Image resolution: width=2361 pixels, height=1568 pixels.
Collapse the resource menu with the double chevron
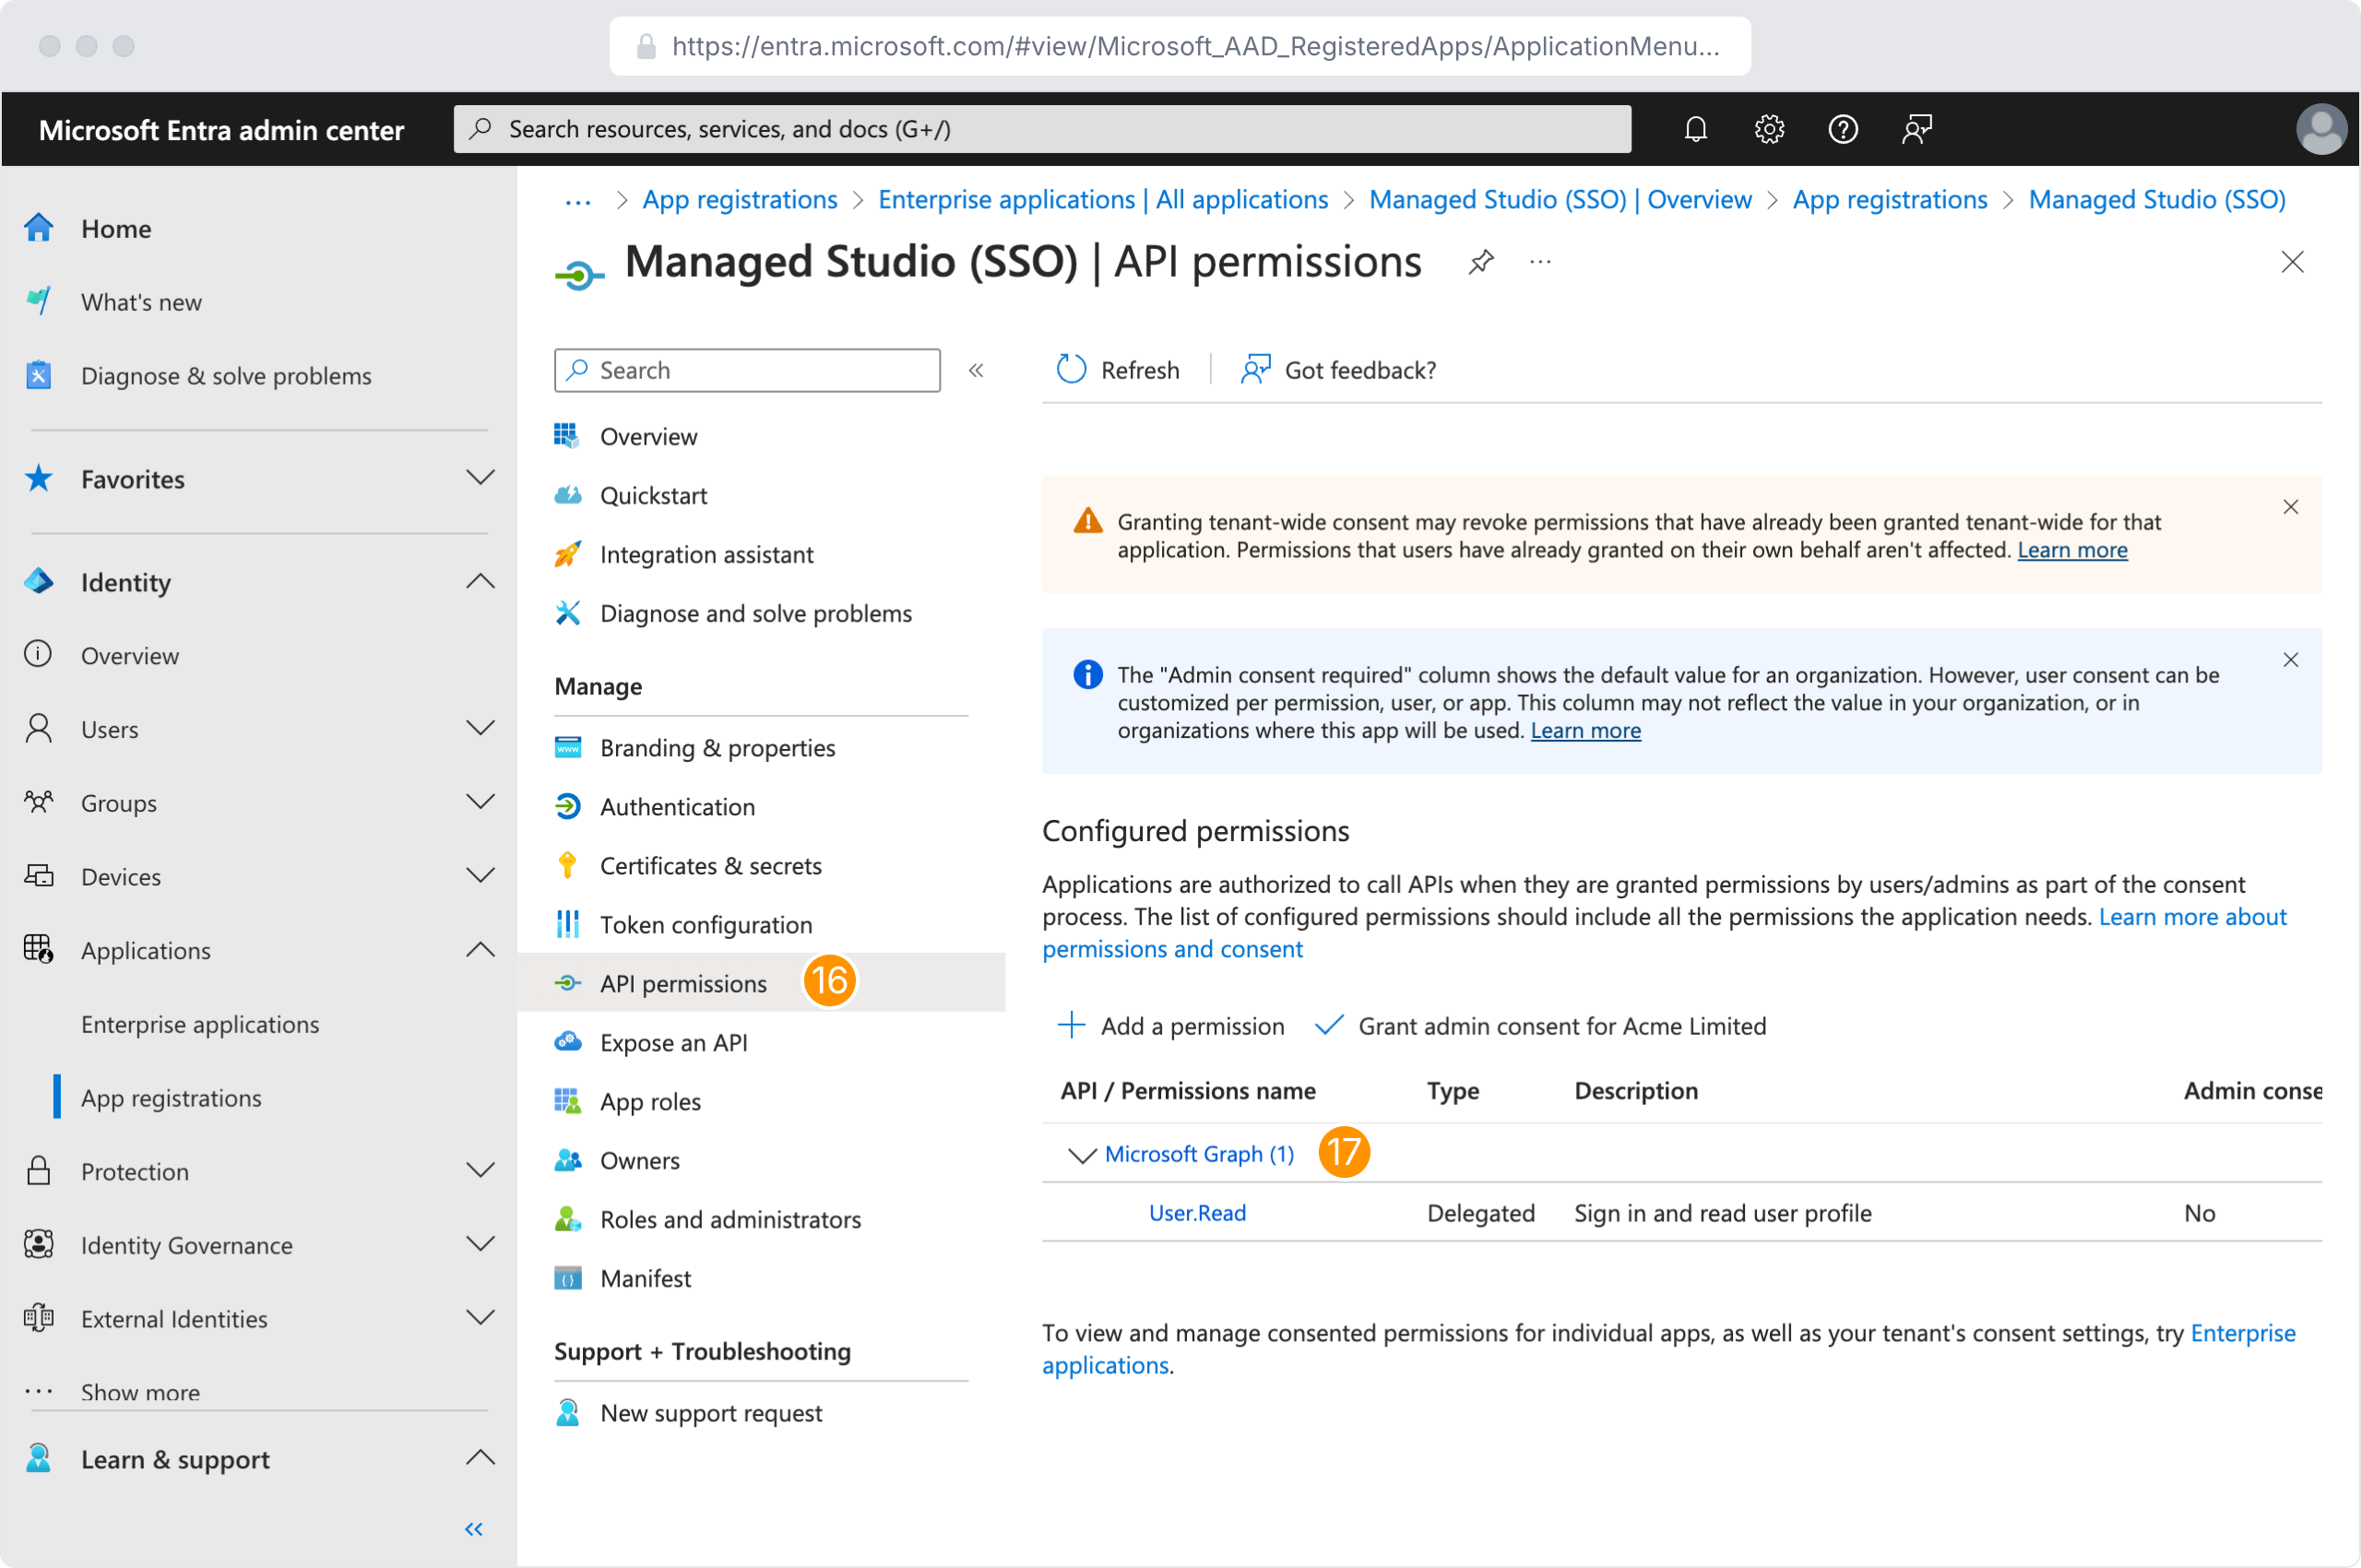(x=976, y=370)
